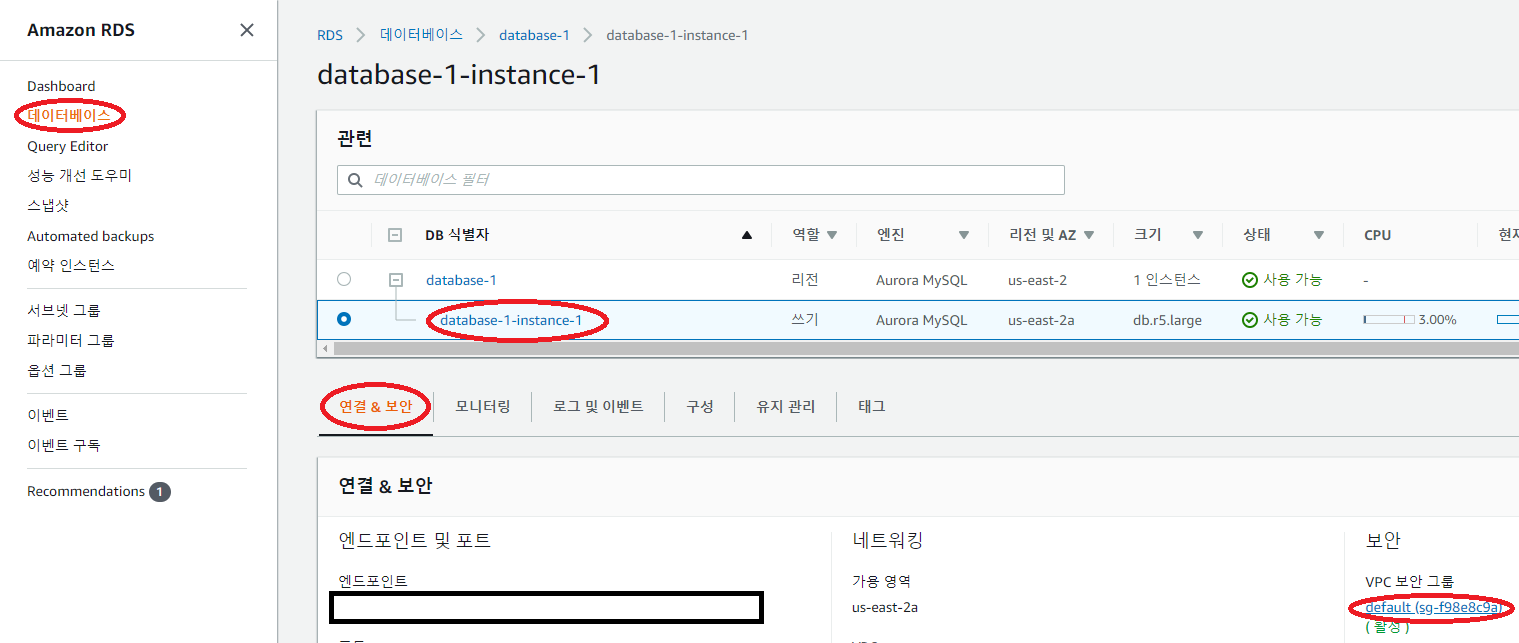Switch to the 로그 및 이벤트 tab

[x=598, y=406]
